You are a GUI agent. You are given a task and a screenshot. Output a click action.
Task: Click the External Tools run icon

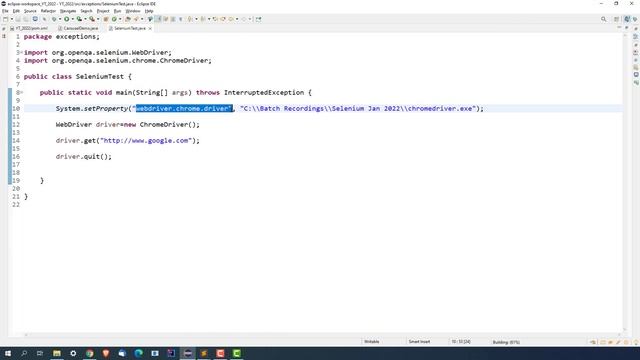[x=92, y=19]
